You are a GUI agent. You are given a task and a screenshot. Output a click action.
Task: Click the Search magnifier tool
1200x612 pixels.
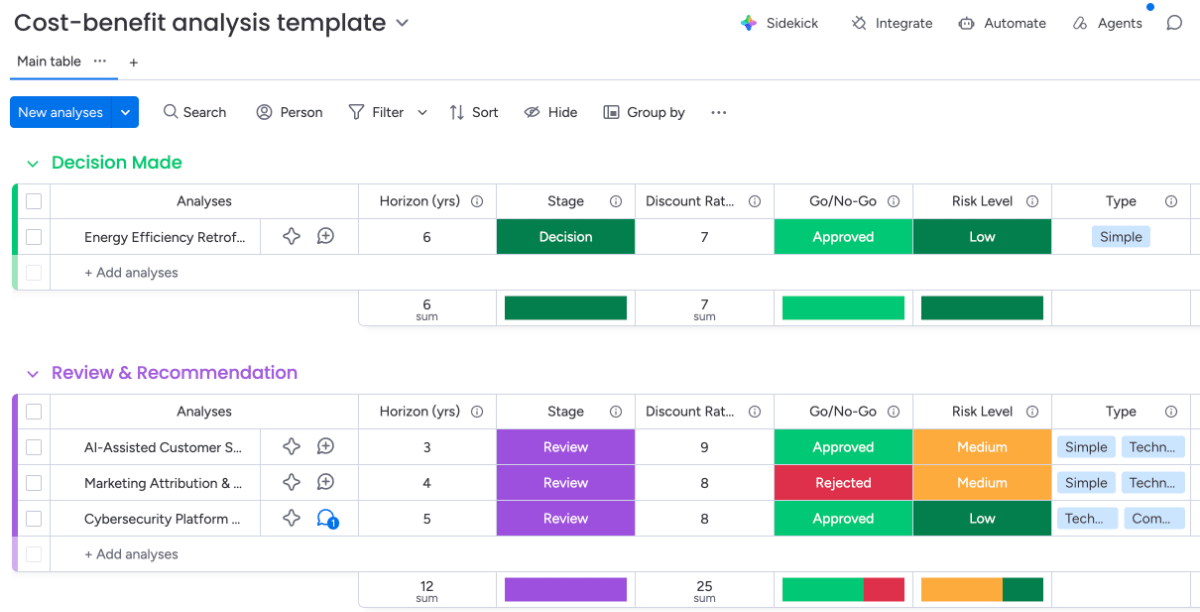195,112
